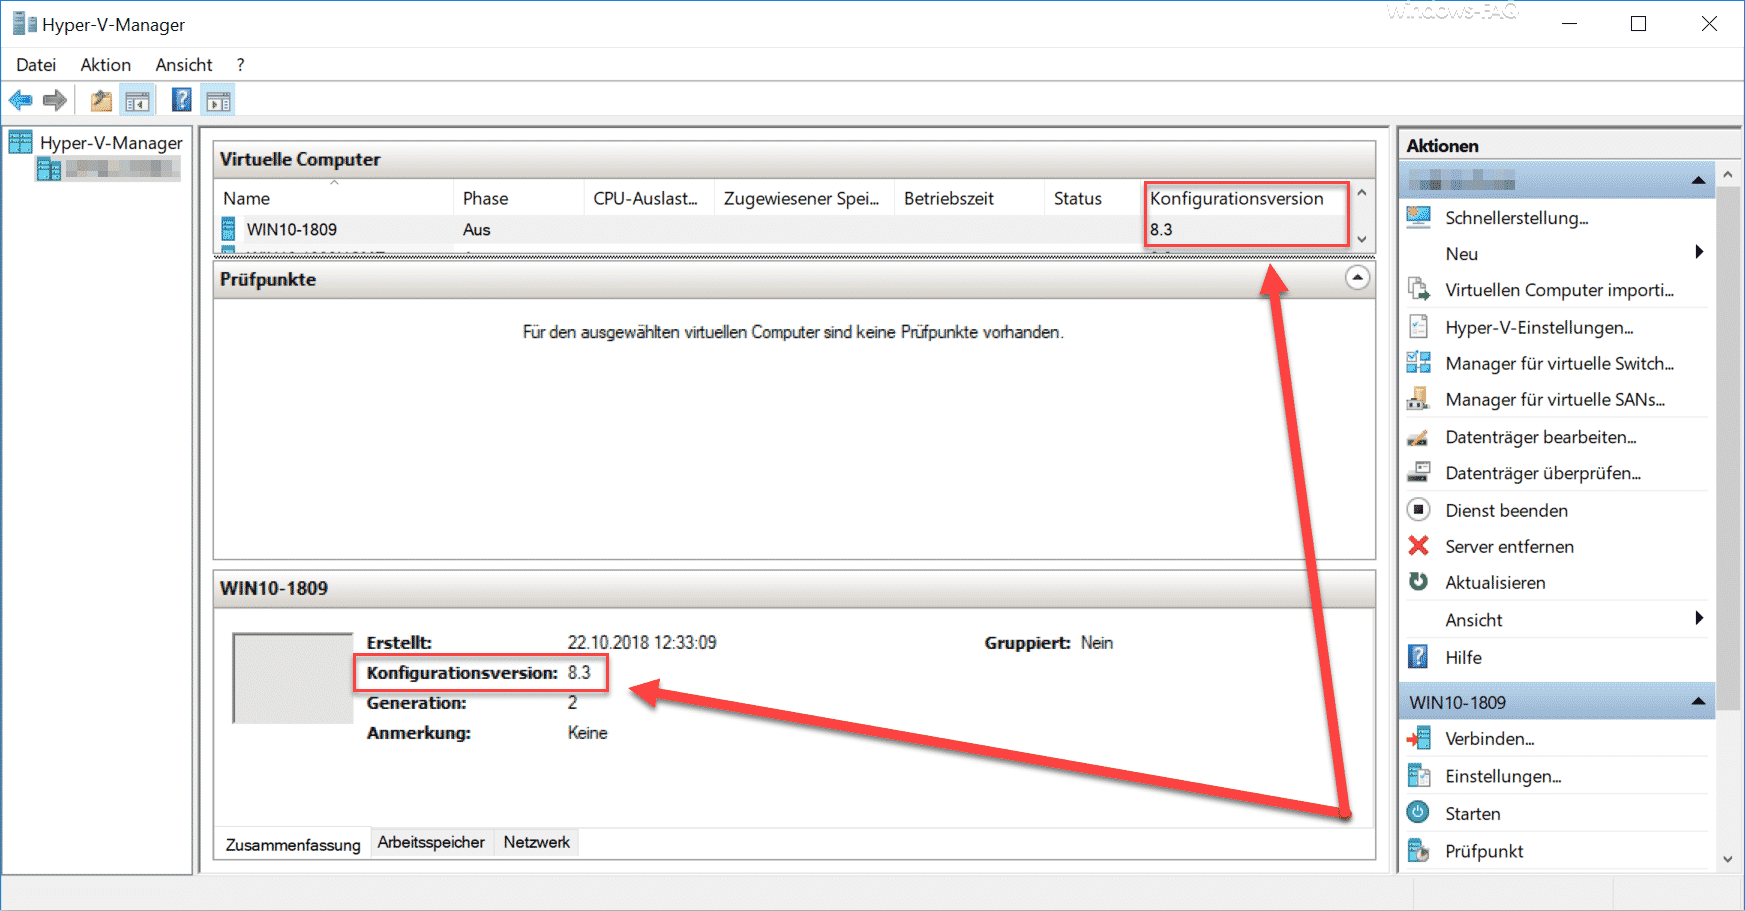This screenshot has width=1745, height=911.
Task: Click Schnellerstellung... action link
Action: pos(1516,218)
